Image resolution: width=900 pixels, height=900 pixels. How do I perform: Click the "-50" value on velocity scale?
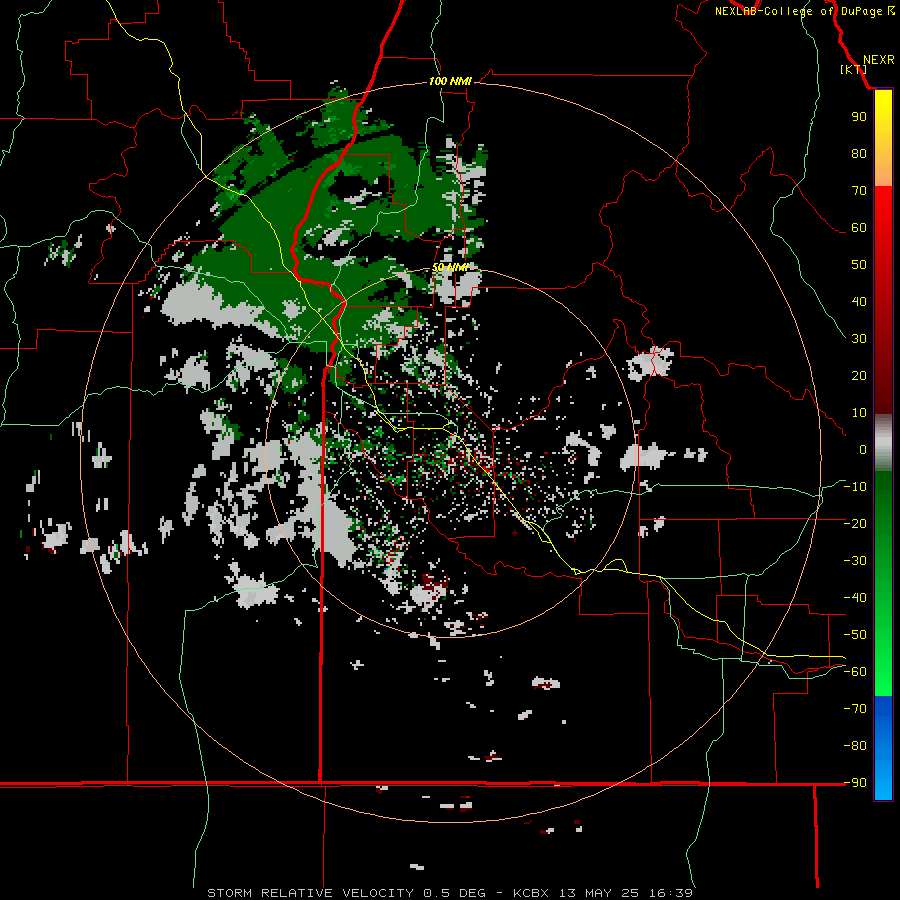855,635
